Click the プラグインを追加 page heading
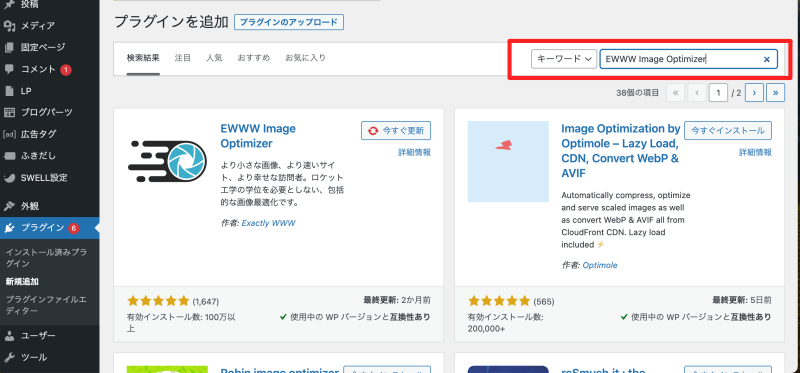This screenshot has height=373, width=800. [x=171, y=22]
